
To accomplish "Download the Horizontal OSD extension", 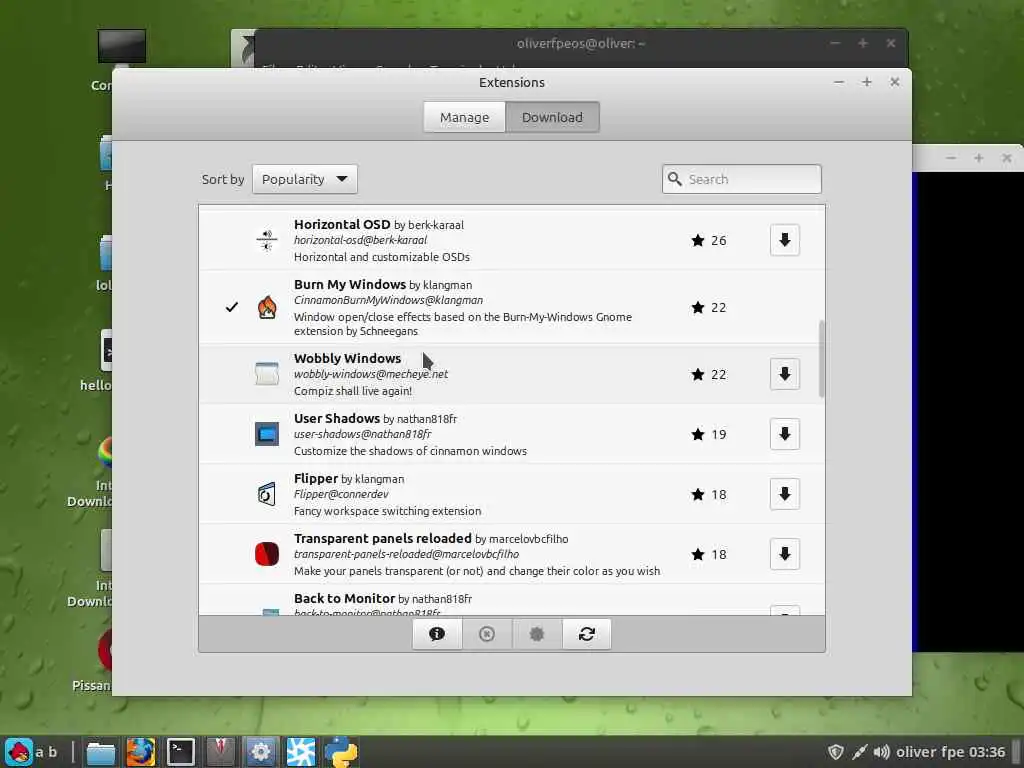I will (784, 240).
